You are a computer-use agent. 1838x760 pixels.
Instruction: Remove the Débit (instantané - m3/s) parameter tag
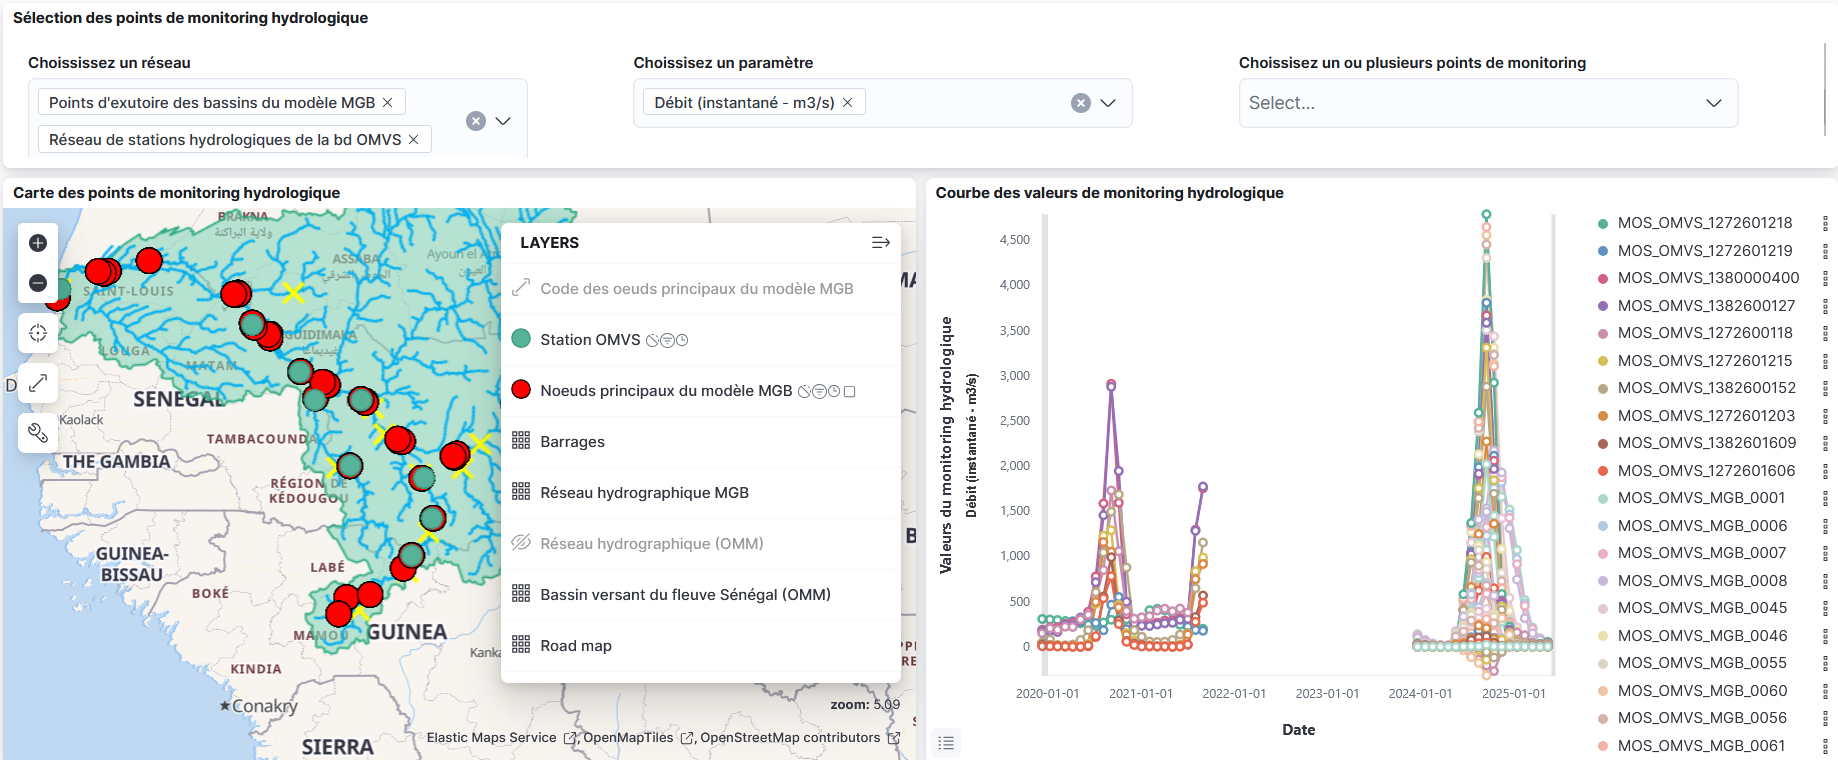848,103
